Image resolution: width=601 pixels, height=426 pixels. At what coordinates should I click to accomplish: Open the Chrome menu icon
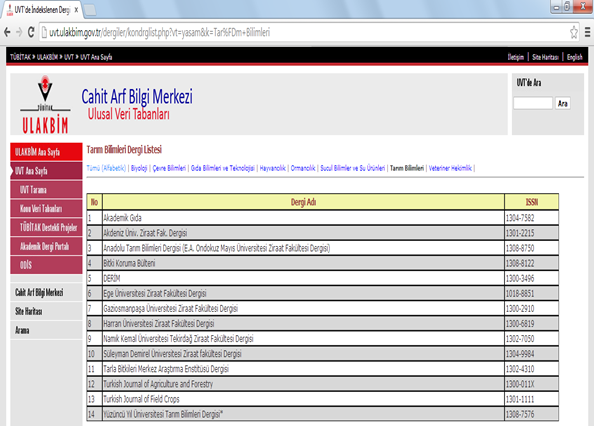[589, 32]
